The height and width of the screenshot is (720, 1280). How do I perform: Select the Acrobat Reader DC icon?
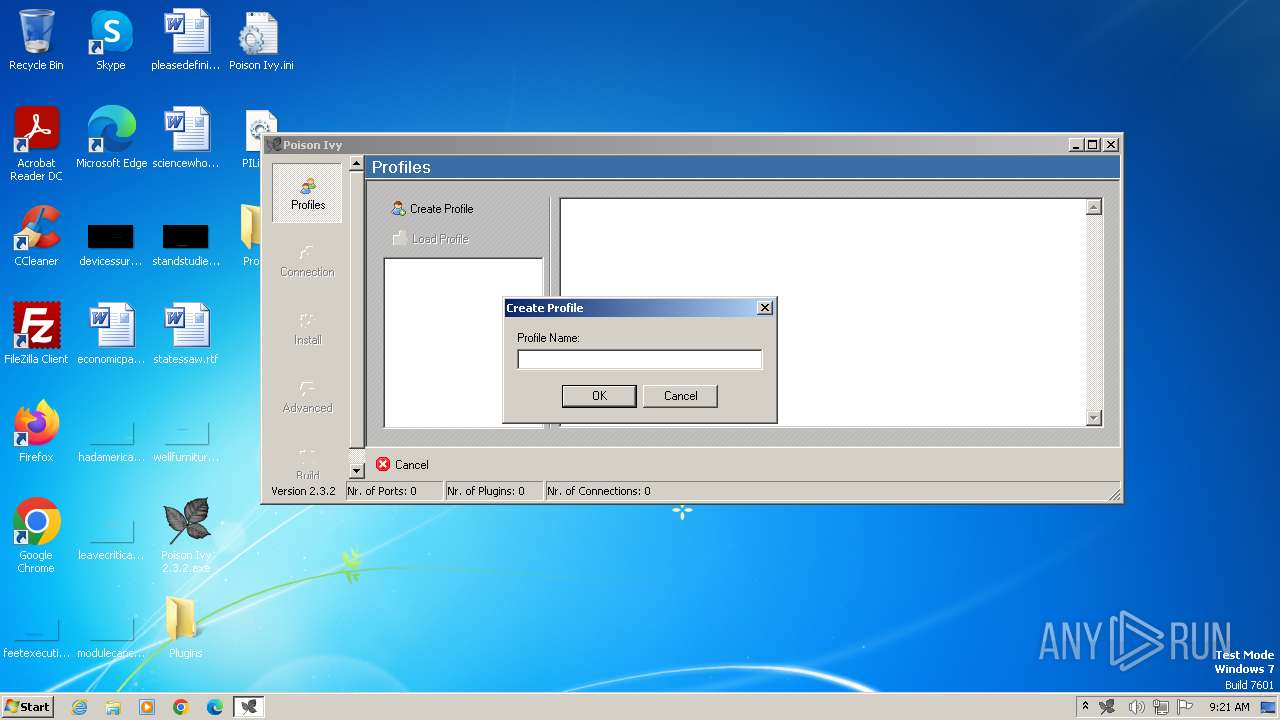(x=36, y=144)
